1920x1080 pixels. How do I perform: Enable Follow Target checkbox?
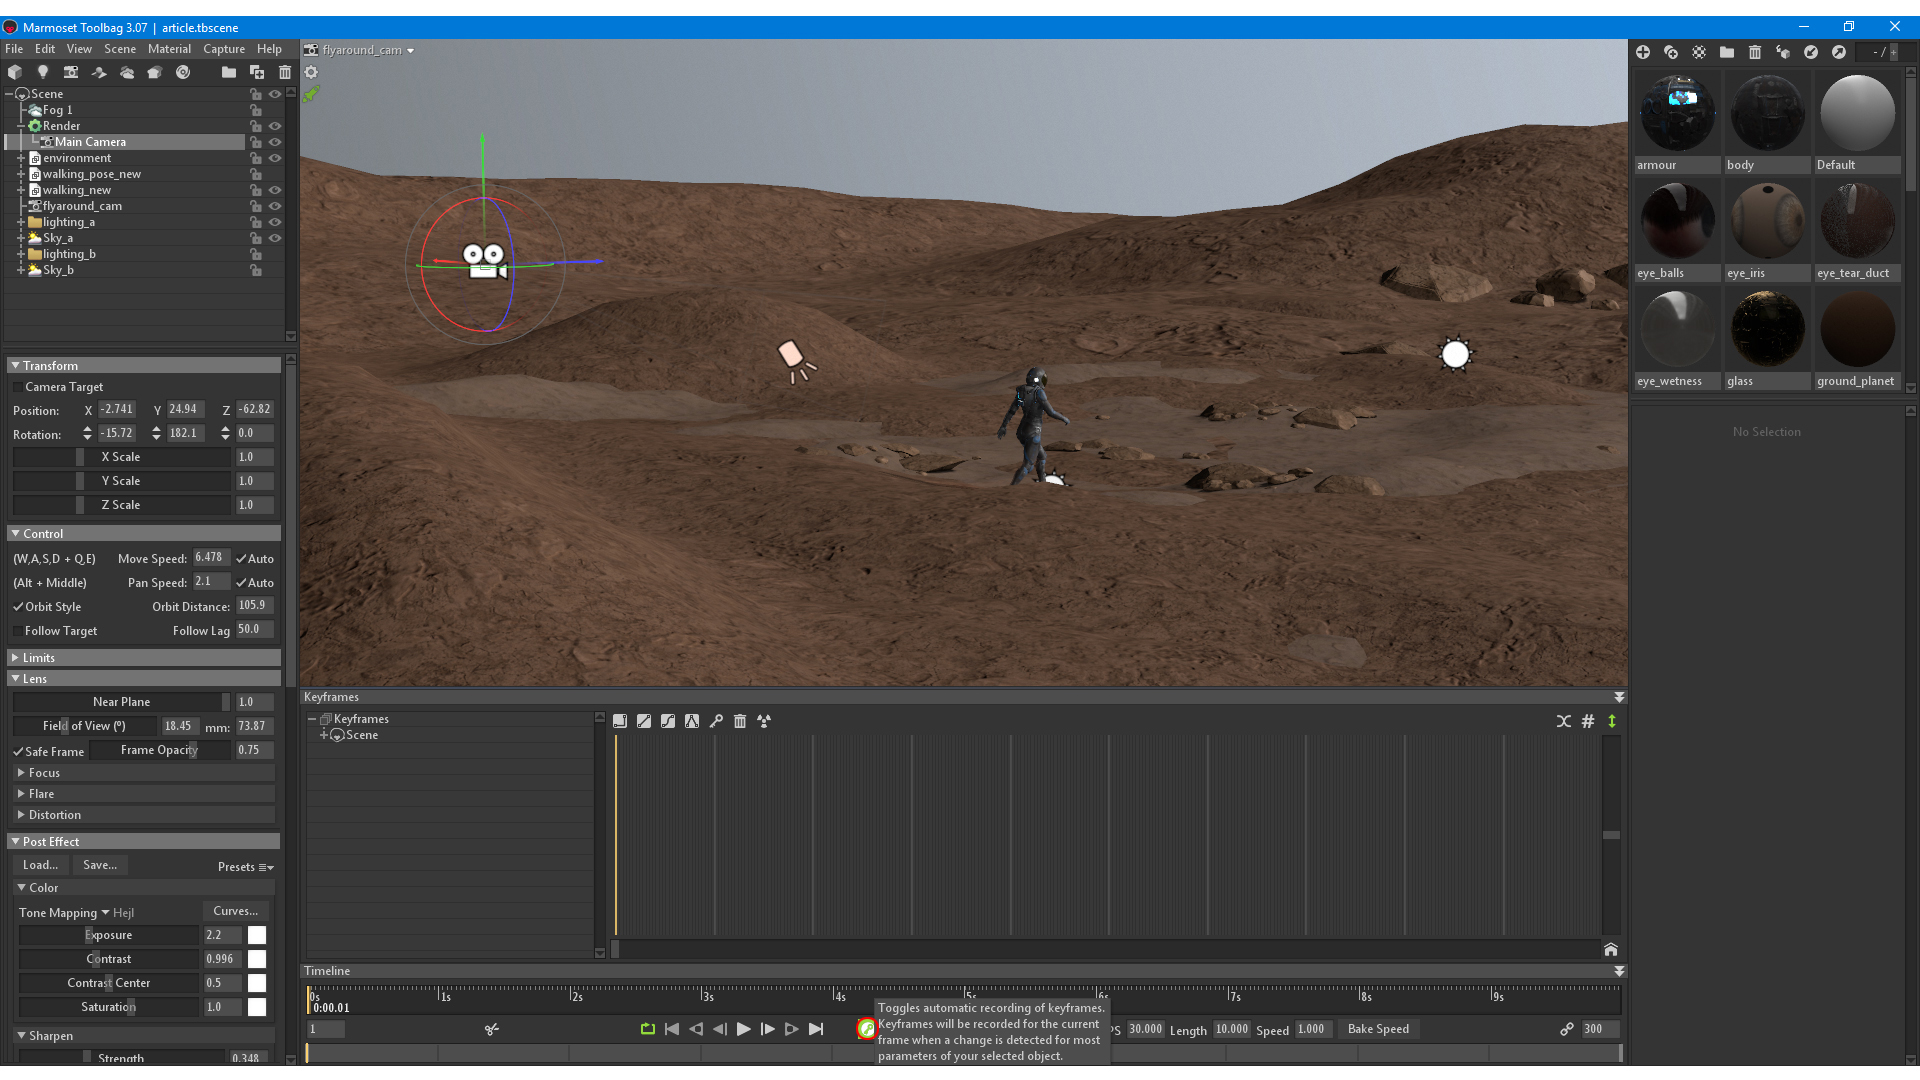[17, 631]
